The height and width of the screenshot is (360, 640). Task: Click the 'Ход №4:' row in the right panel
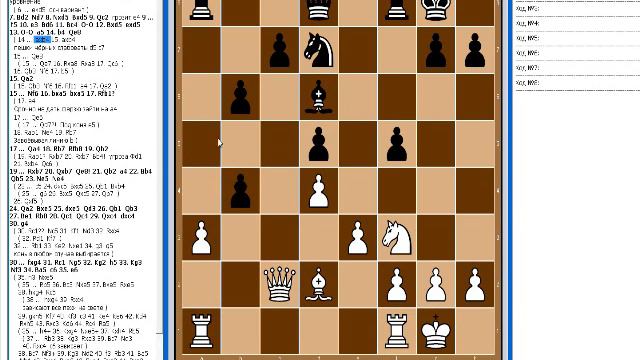tap(577, 23)
